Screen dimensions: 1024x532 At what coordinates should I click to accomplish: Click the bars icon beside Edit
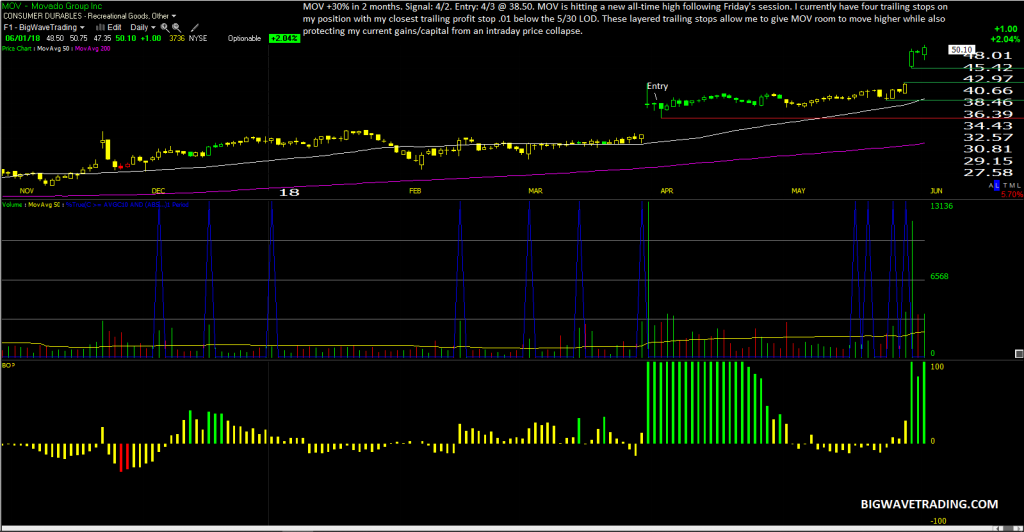[x=101, y=27]
